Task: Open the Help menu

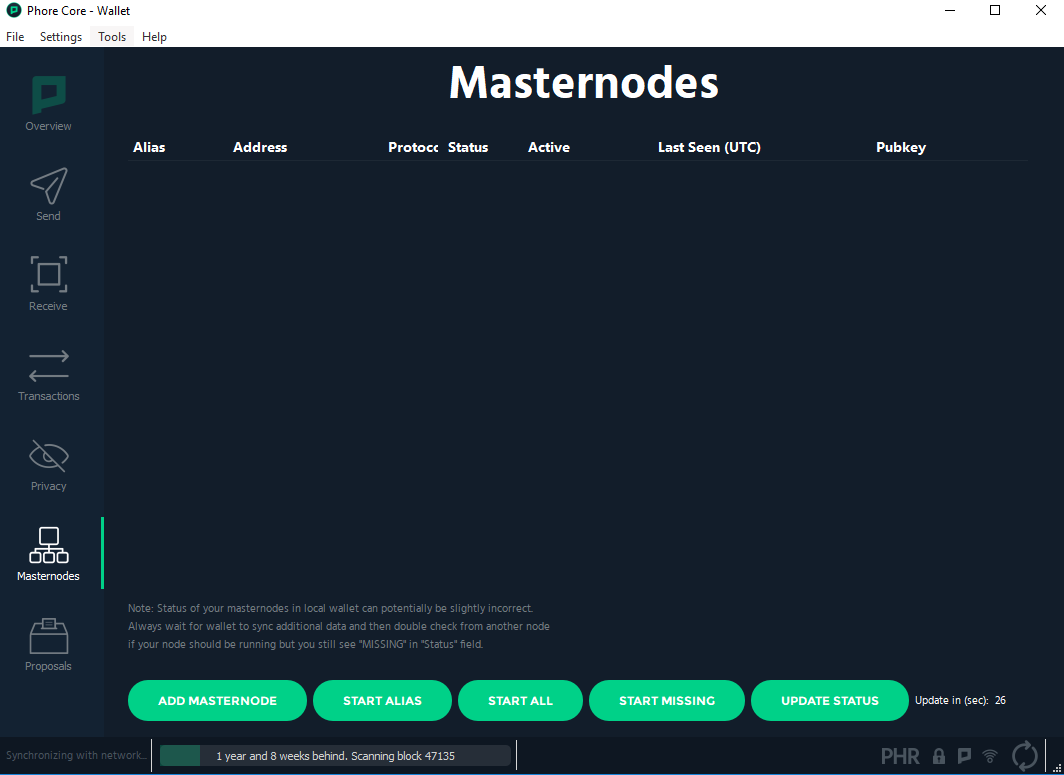Action: (154, 37)
